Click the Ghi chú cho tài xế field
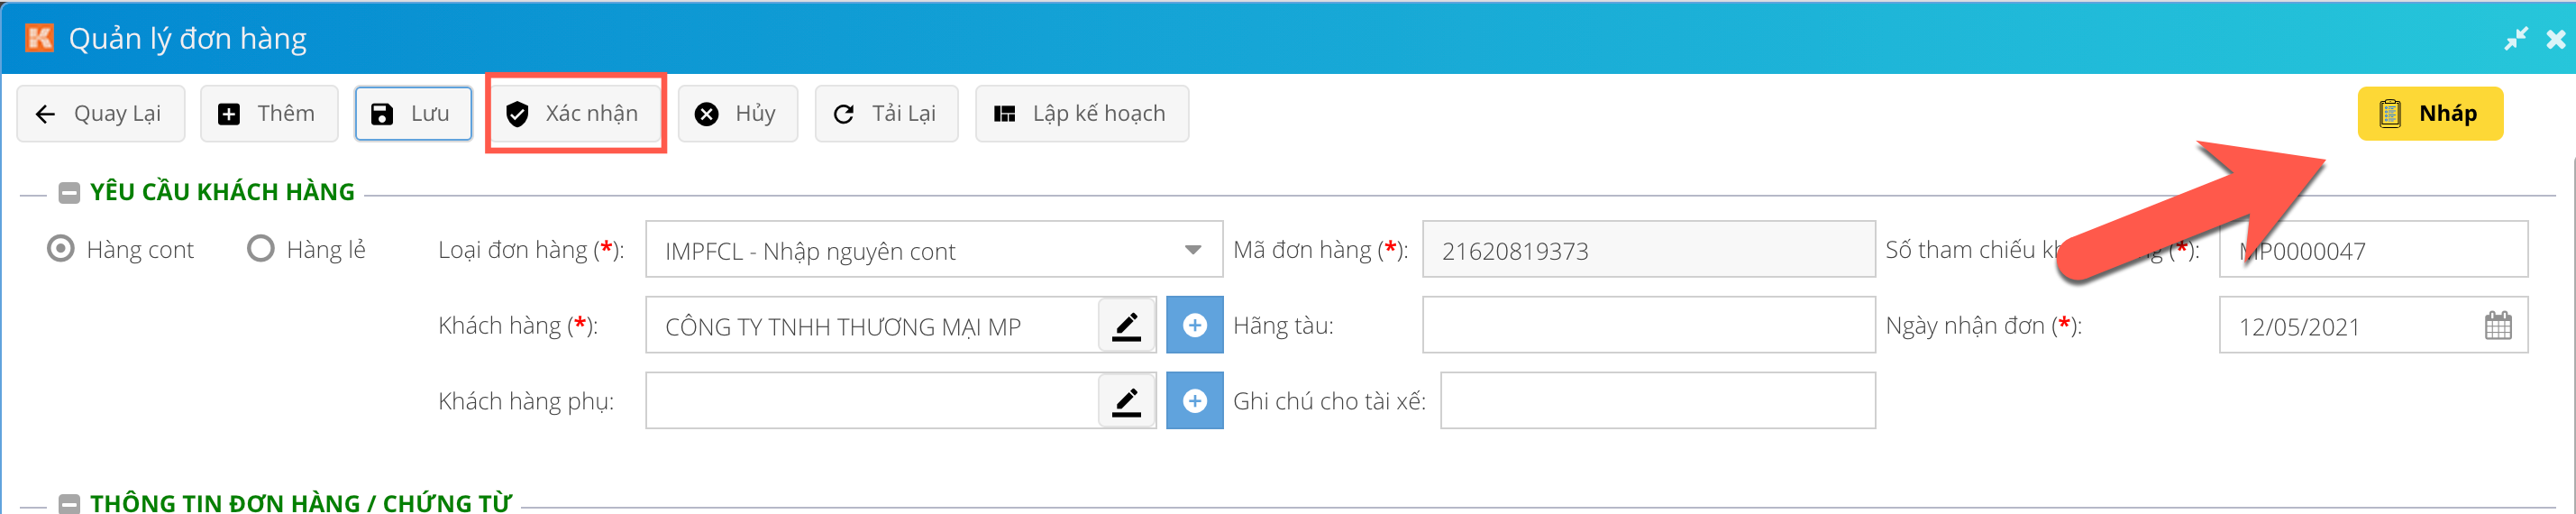 1656,402
